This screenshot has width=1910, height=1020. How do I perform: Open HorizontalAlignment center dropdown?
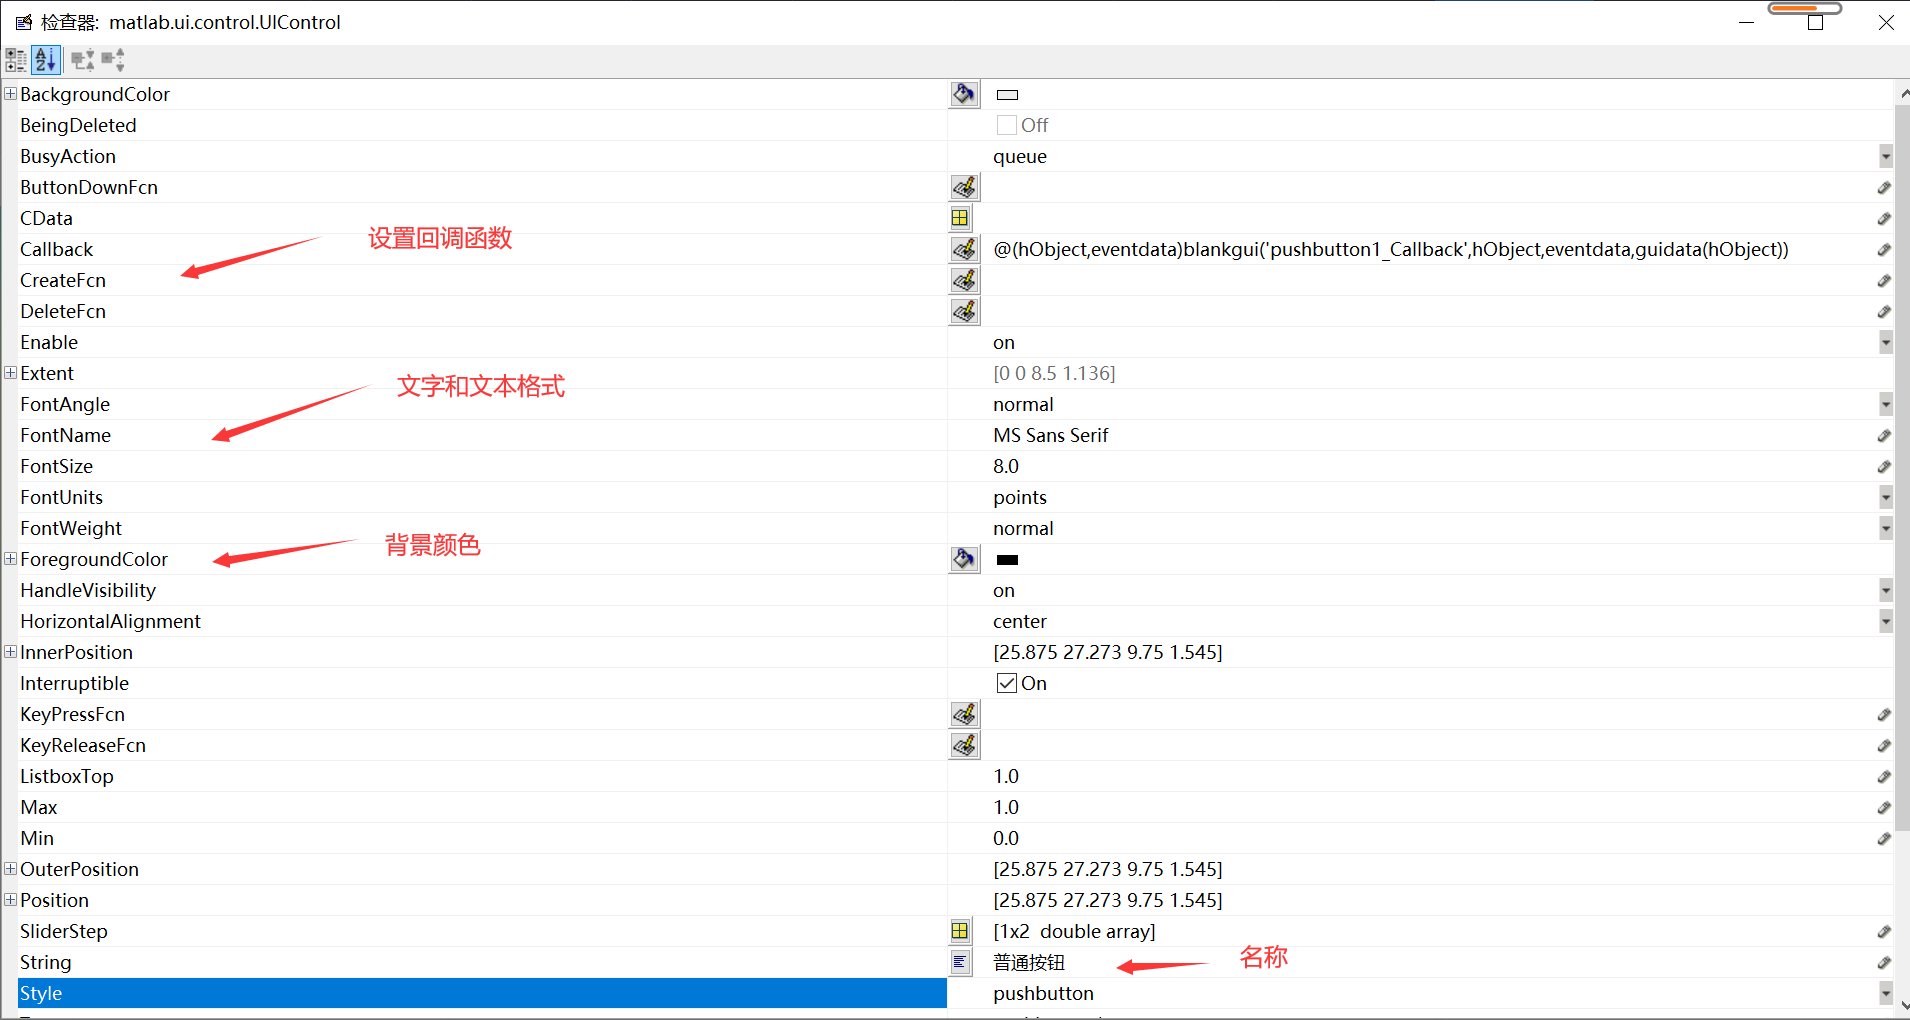click(1886, 621)
